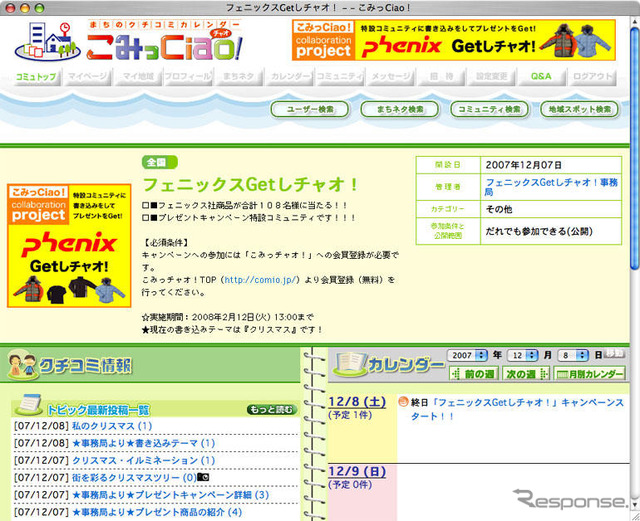Click the red close button in the title bar

(10, 7)
